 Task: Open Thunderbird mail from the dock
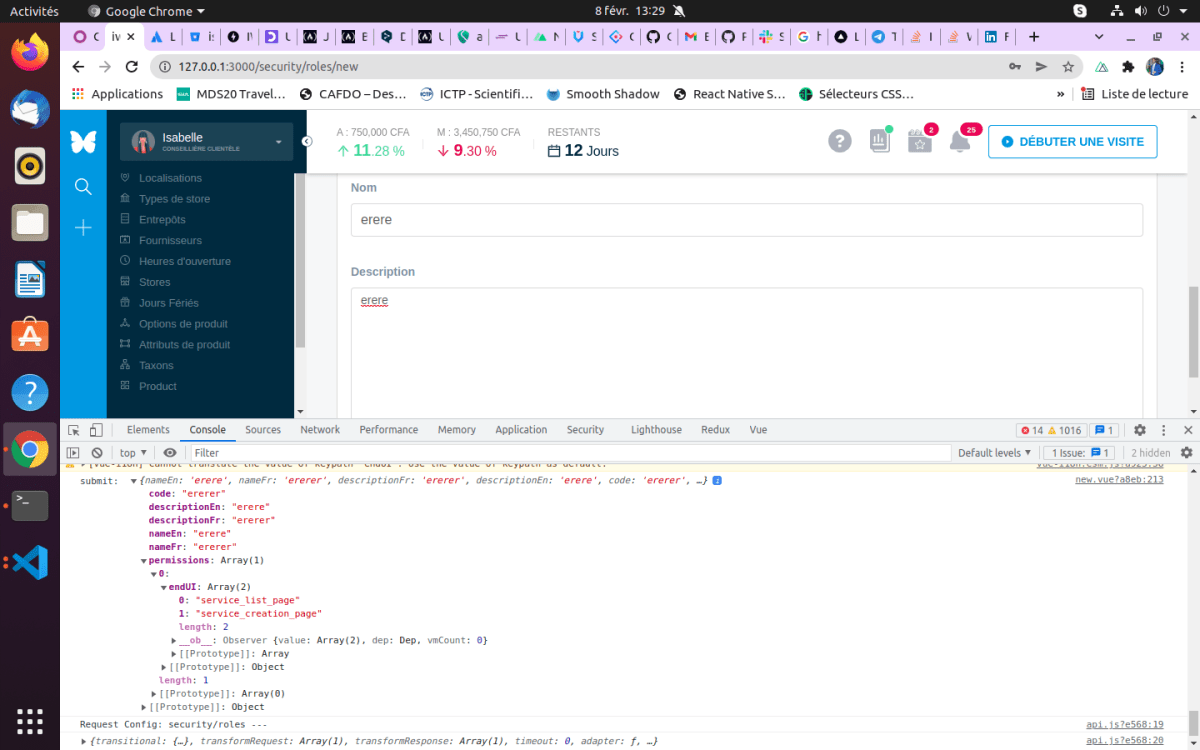[x=30, y=108]
